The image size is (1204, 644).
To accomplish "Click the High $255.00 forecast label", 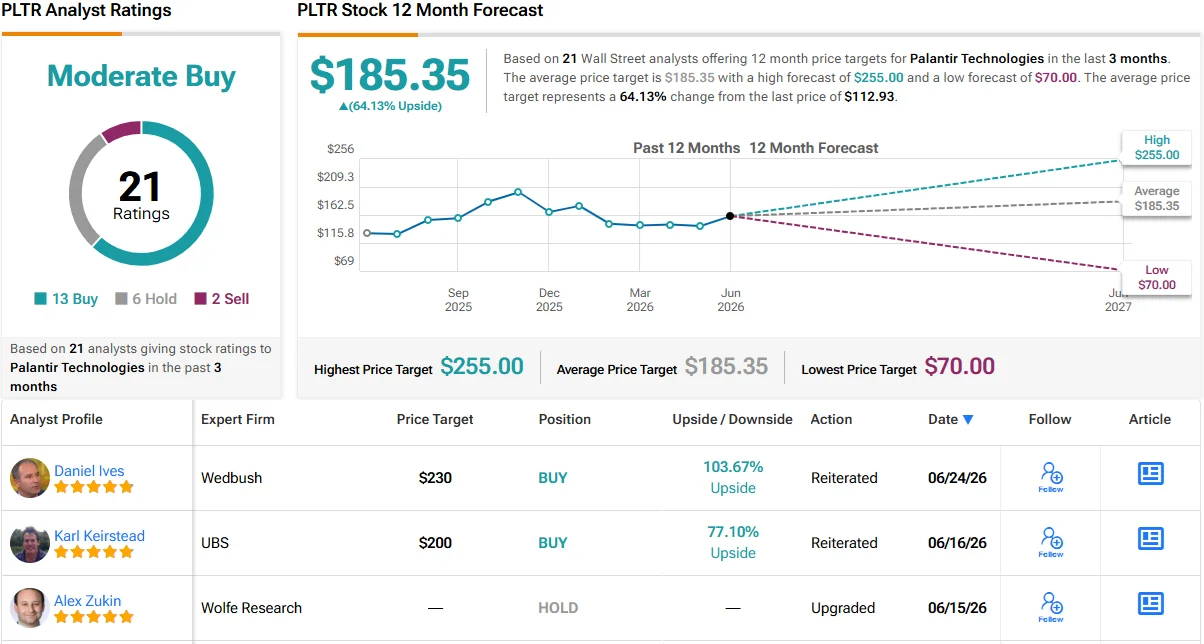I will pyautogui.click(x=1157, y=148).
